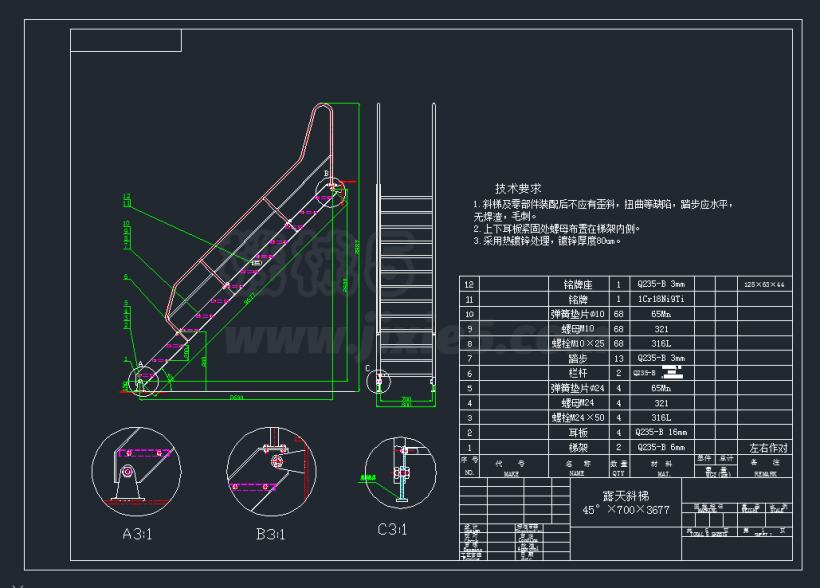Click the B3:1 detail label

pyautogui.click(x=270, y=534)
